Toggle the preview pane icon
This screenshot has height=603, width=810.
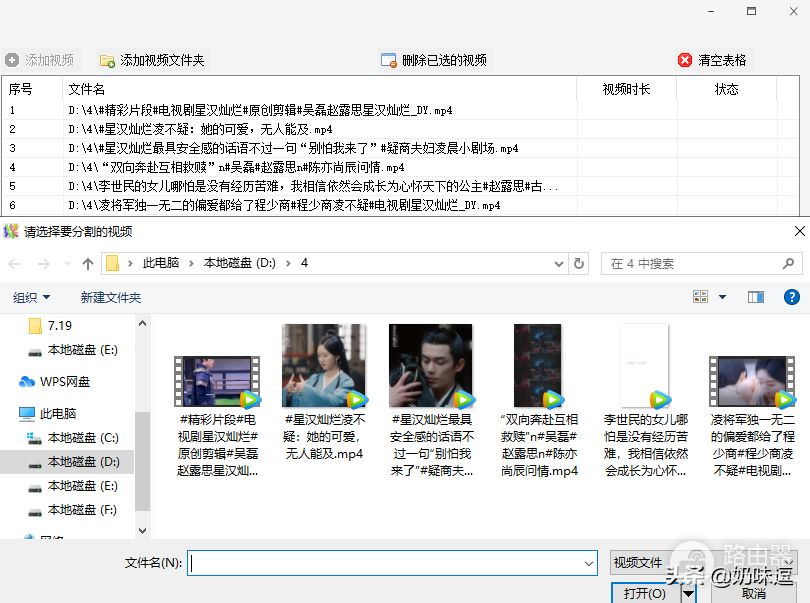[756, 297]
